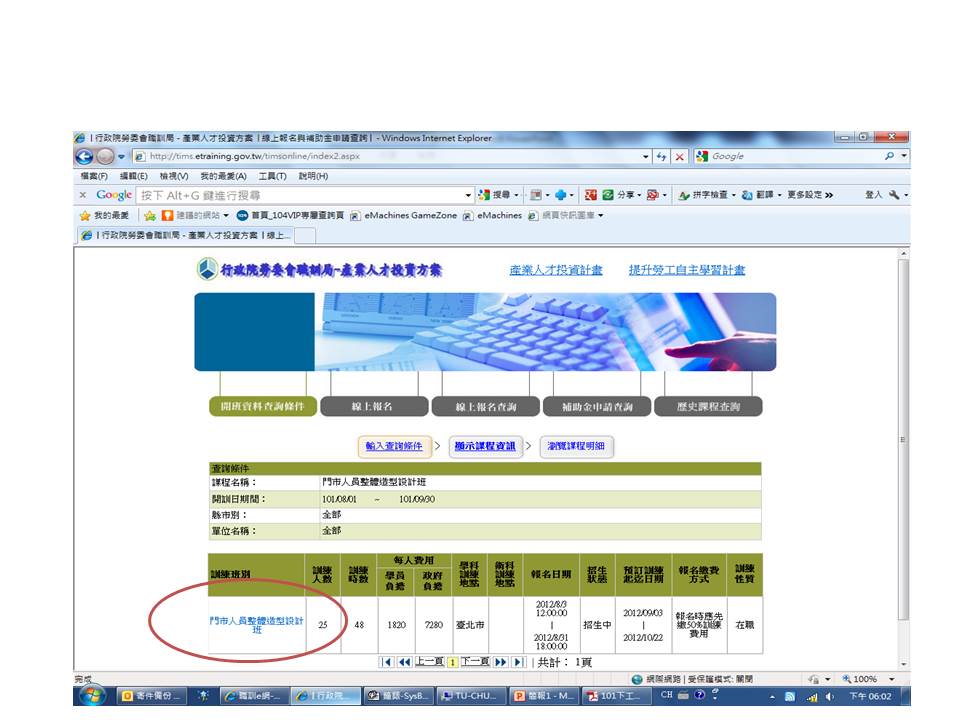
Task: Open the 100% zoom level dropdown
Action: [x=891, y=679]
